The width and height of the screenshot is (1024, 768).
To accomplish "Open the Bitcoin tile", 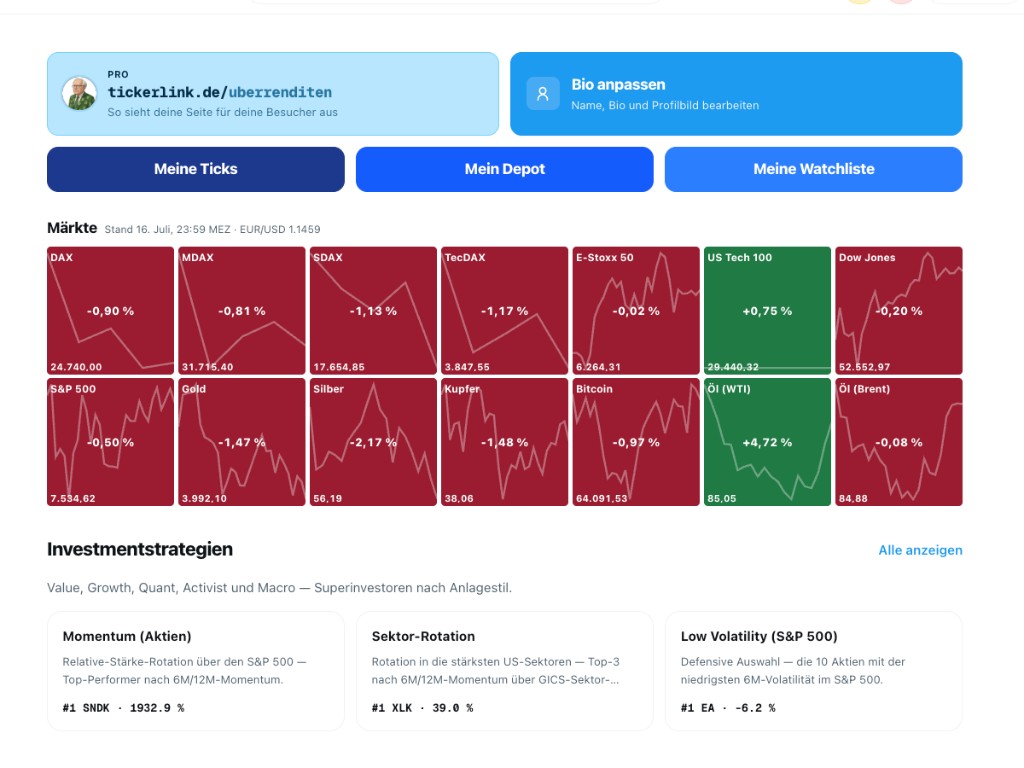I will coord(636,442).
